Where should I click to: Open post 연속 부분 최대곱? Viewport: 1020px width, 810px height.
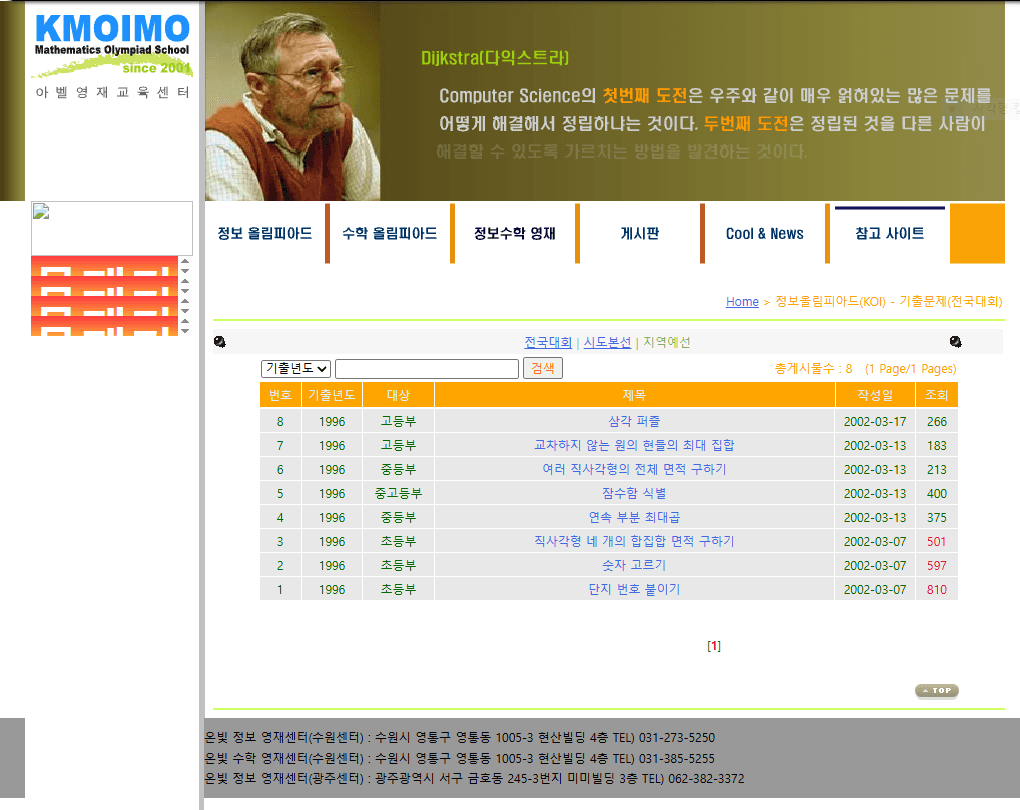tap(634, 517)
